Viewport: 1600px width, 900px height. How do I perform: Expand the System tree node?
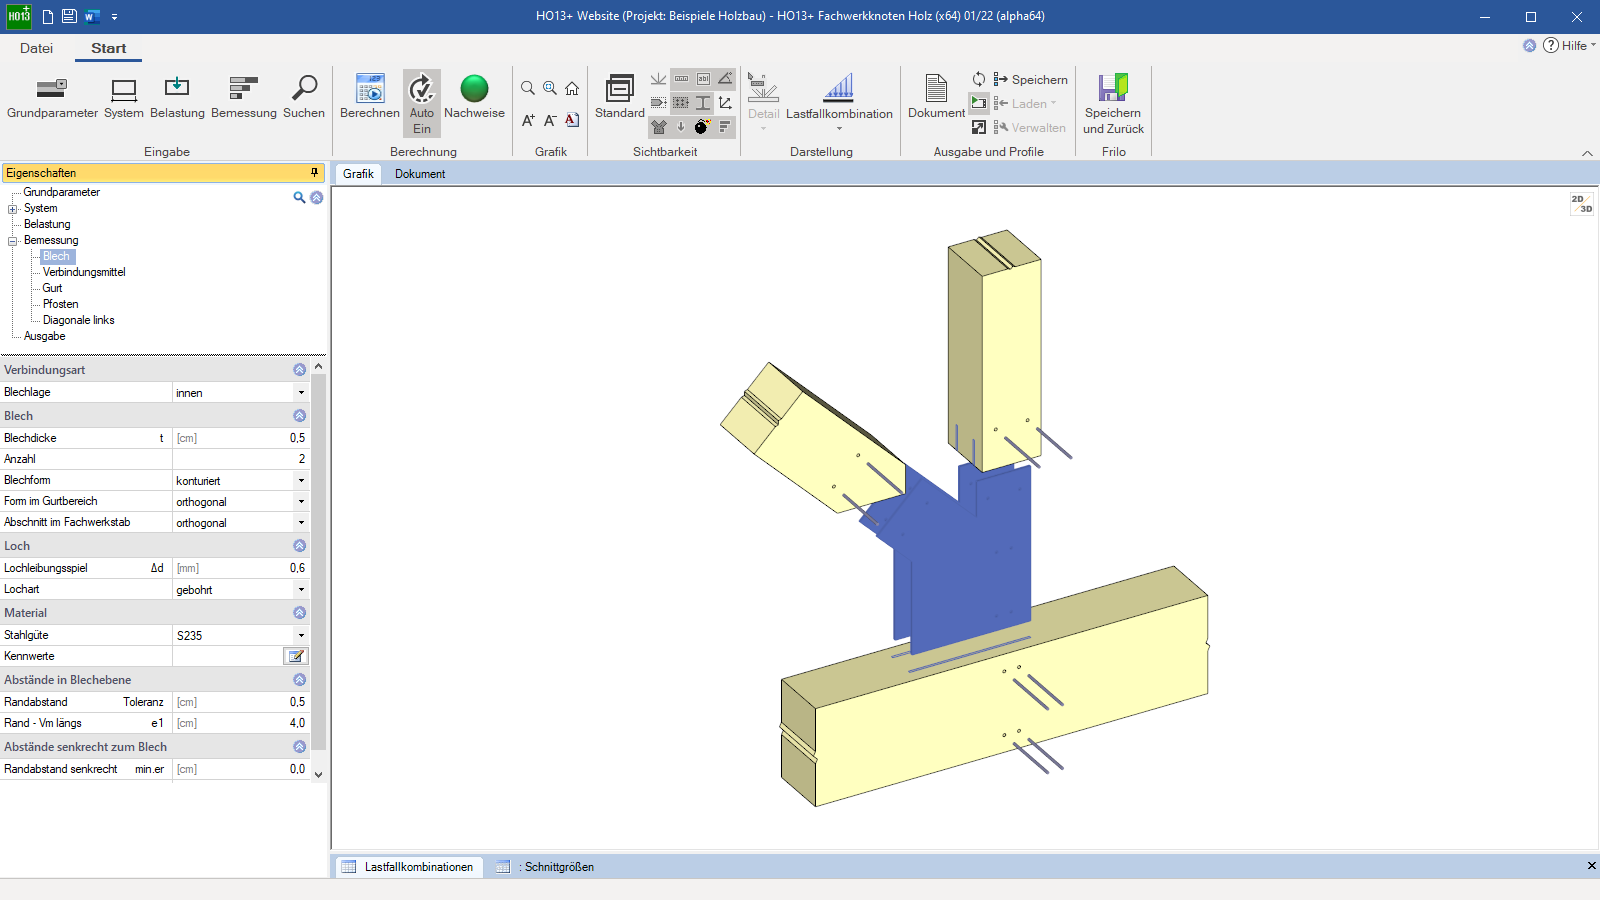(13, 209)
